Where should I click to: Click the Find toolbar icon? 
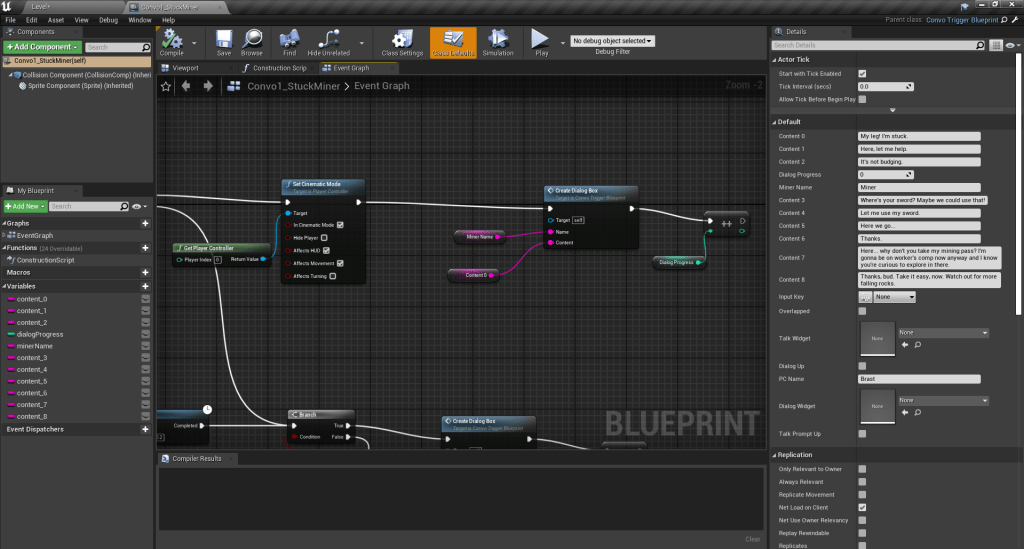click(289, 41)
